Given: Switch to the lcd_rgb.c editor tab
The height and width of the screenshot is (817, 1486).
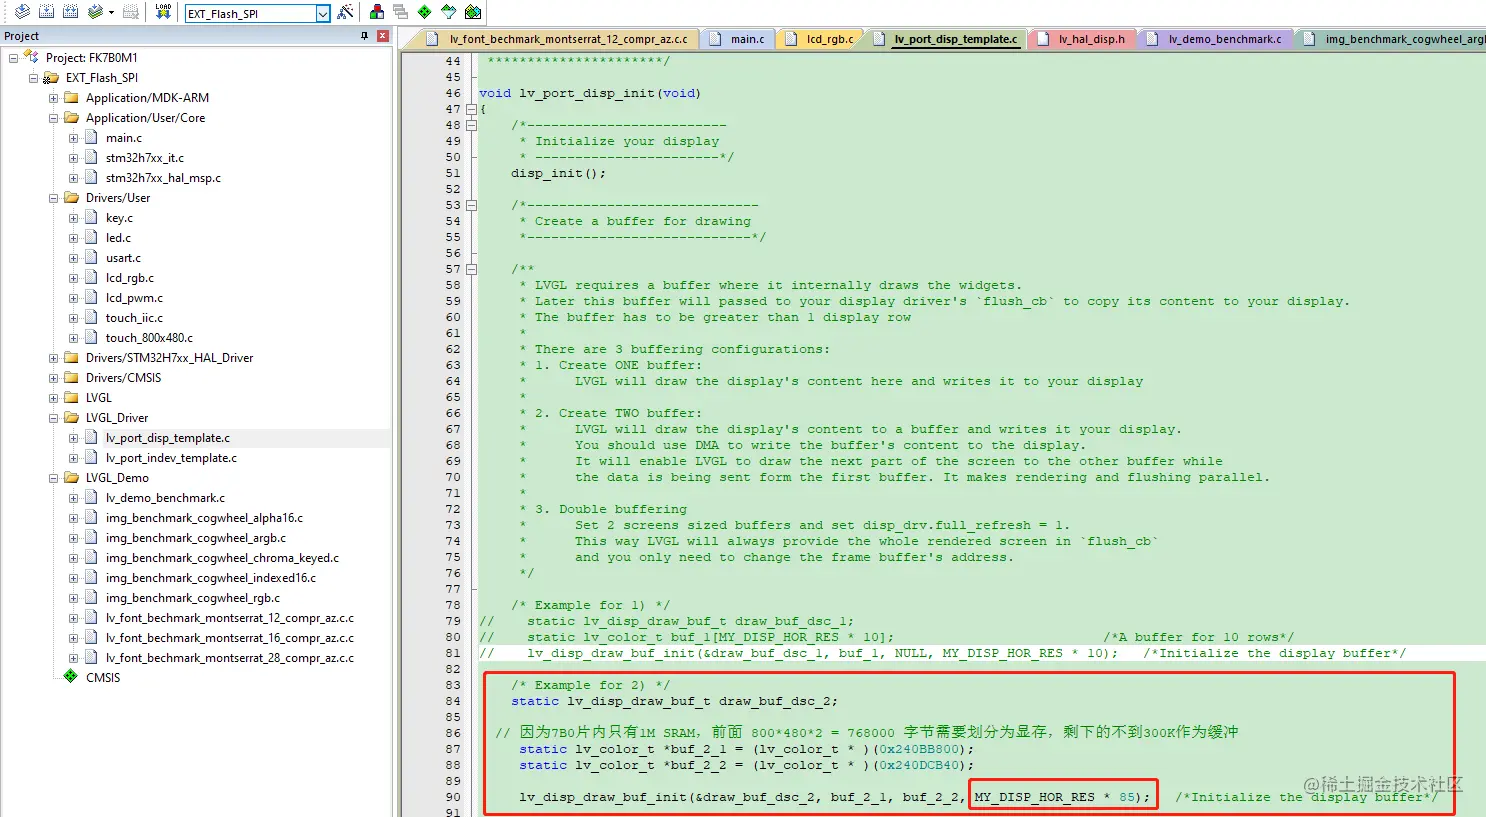Looking at the screenshot, I should coord(819,39).
